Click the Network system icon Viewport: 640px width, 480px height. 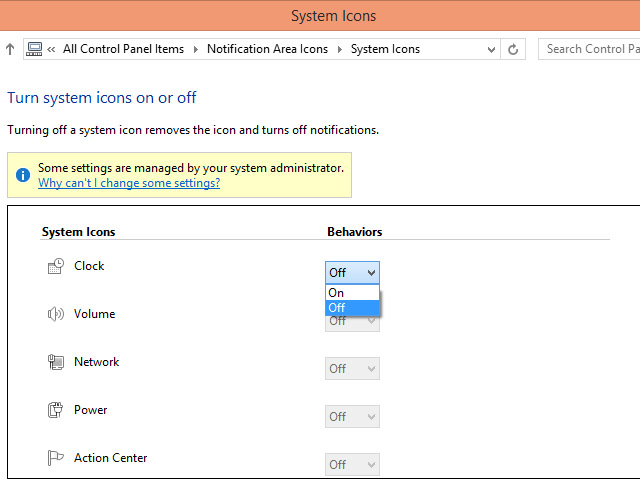pyautogui.click(x=56, y=362)
